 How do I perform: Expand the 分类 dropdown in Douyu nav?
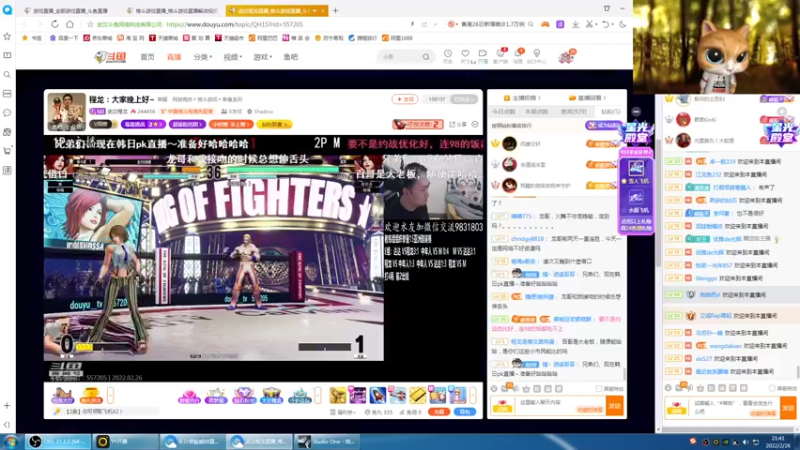[x=203, y=57]
